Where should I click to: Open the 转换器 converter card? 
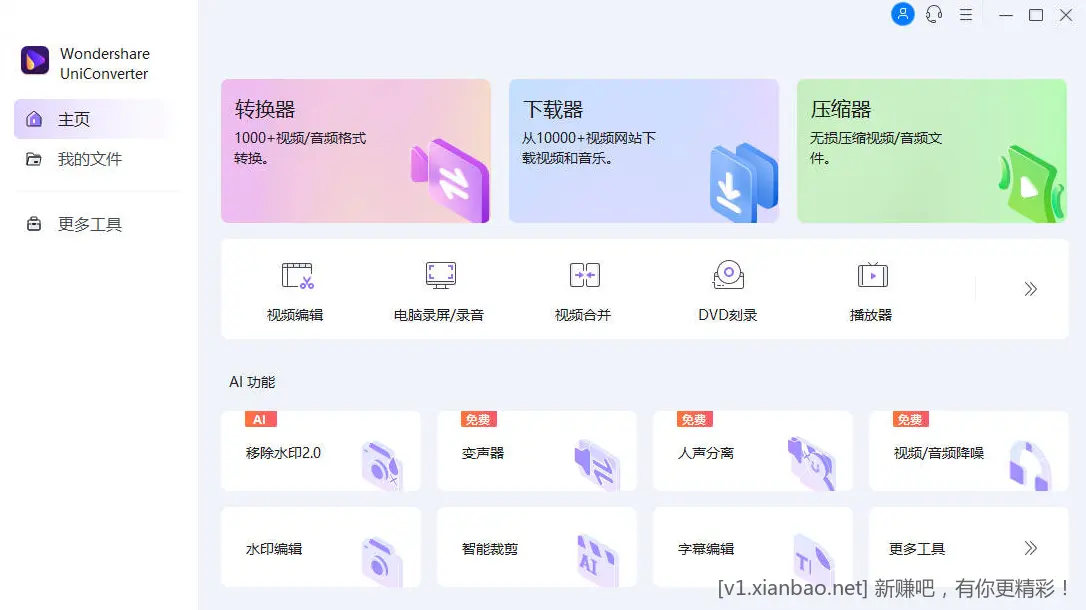[356, 151]
